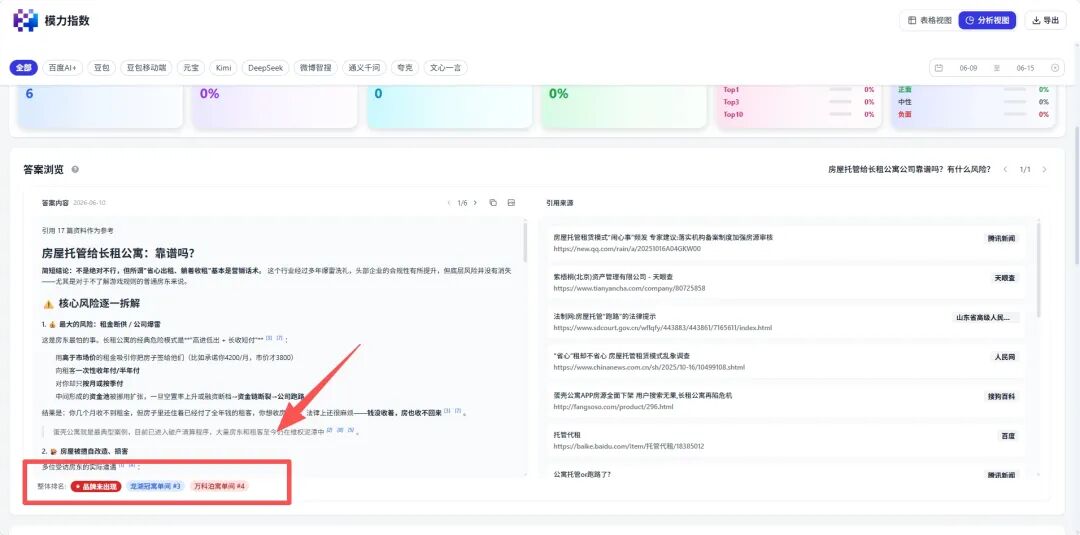This screenshot has width=1080, height=535.
Task: Filter by 豆包移动端 platform
Action: (x=146, y=67)
